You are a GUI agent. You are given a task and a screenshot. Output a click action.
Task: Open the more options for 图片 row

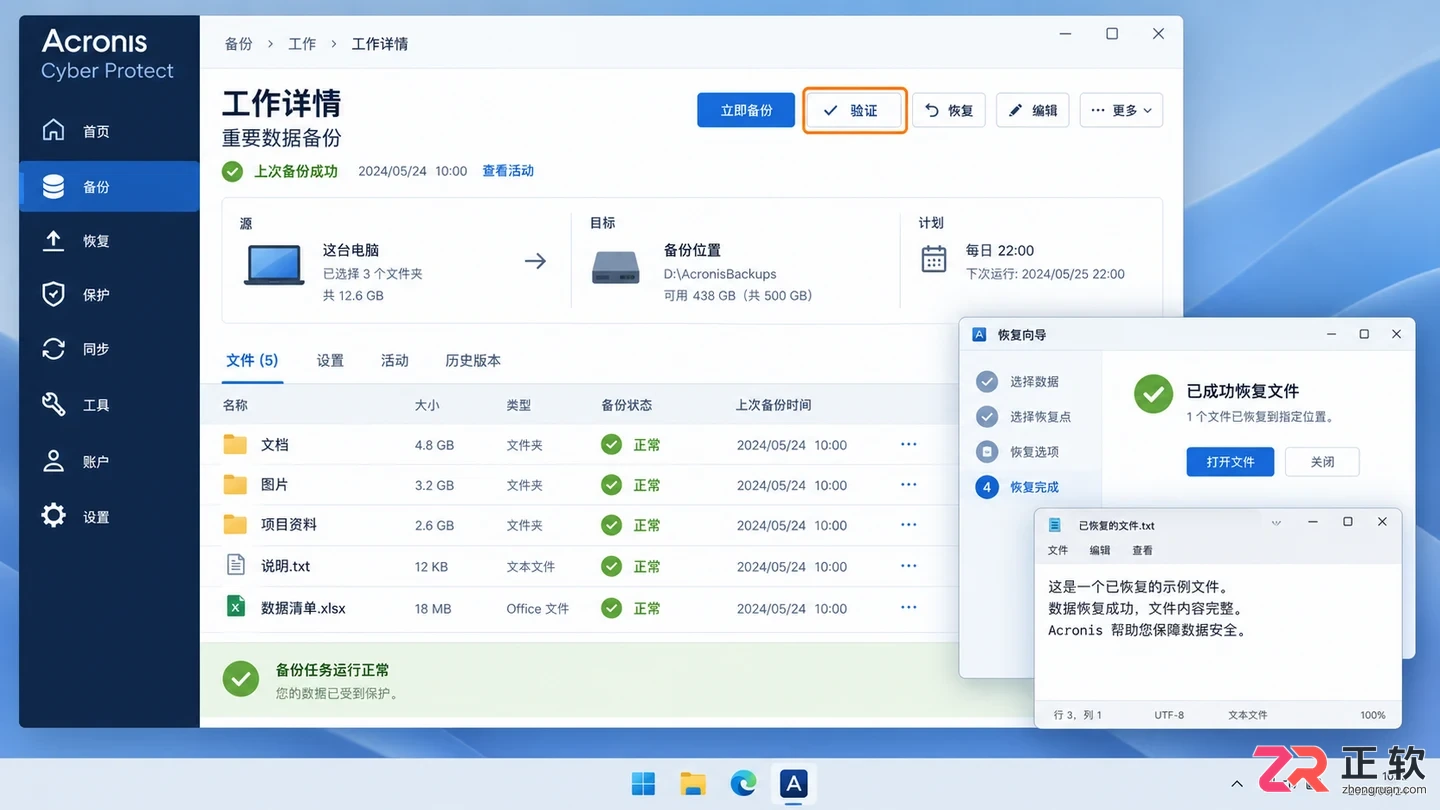click(x=908, y=484)
